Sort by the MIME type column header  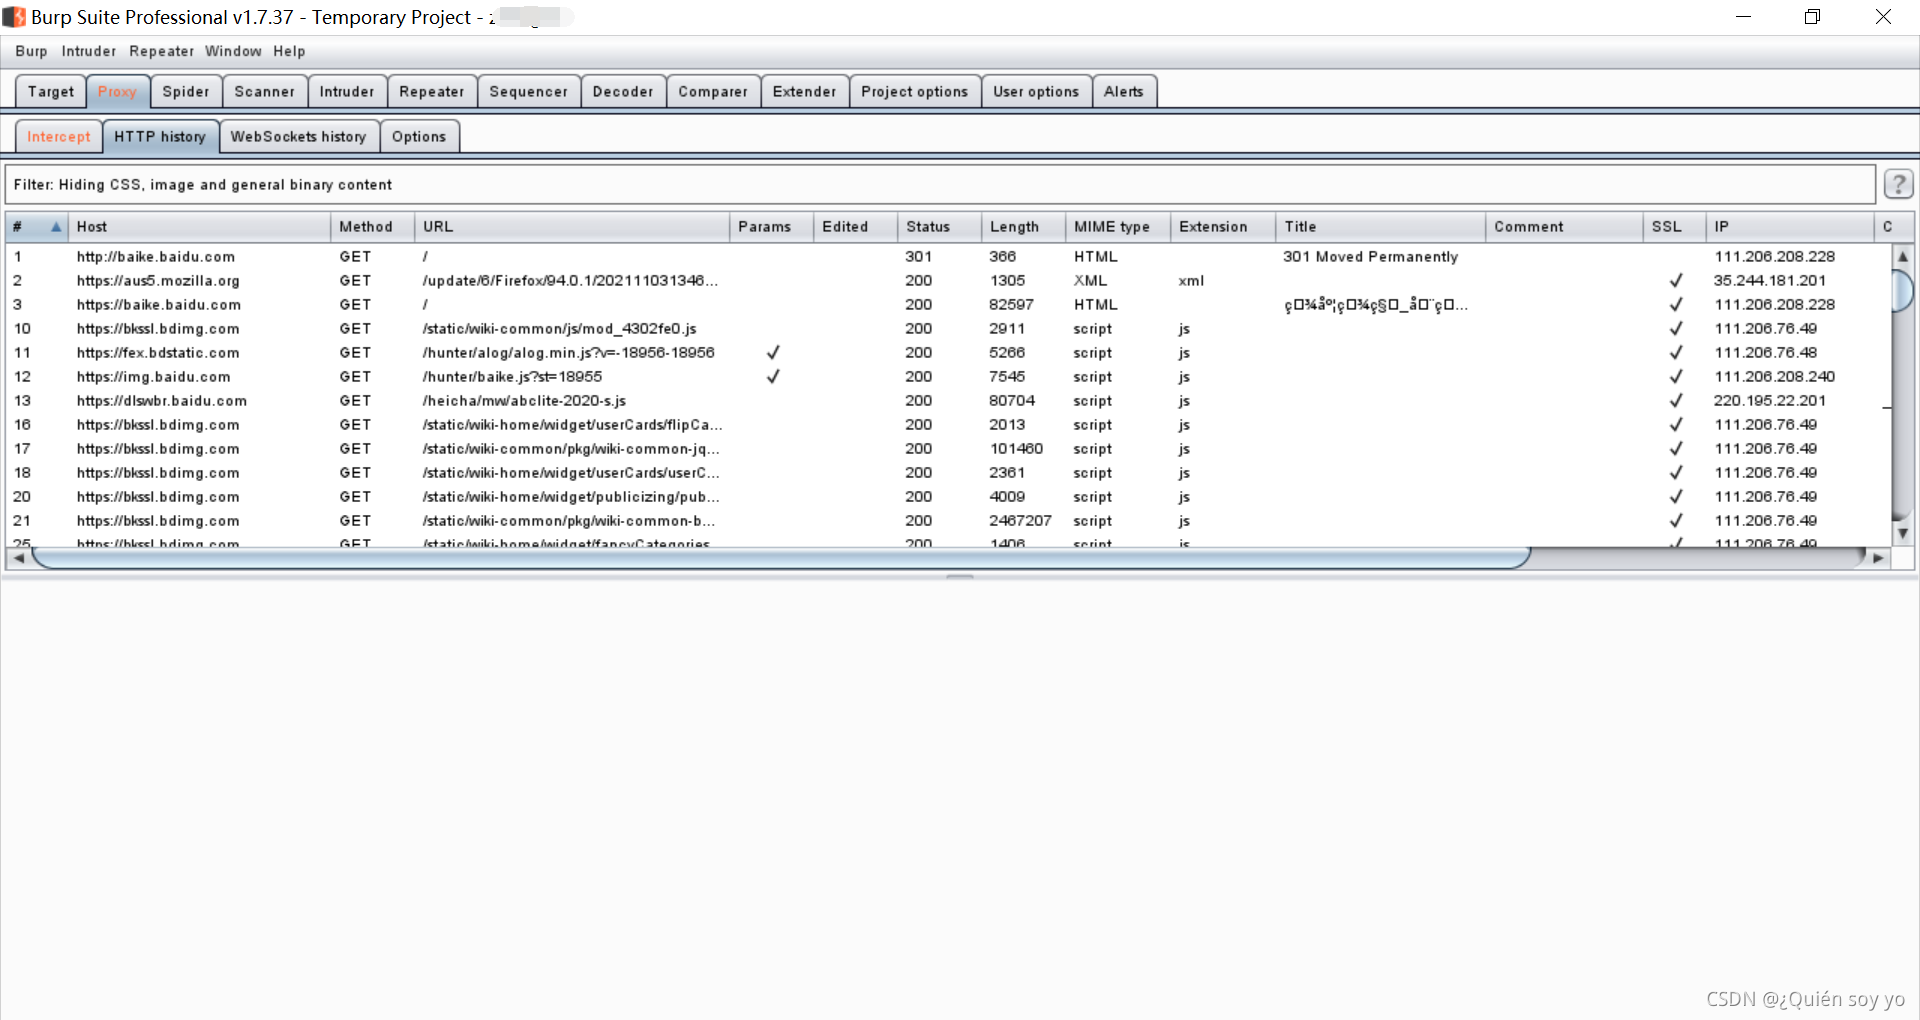pos(1118,227)
